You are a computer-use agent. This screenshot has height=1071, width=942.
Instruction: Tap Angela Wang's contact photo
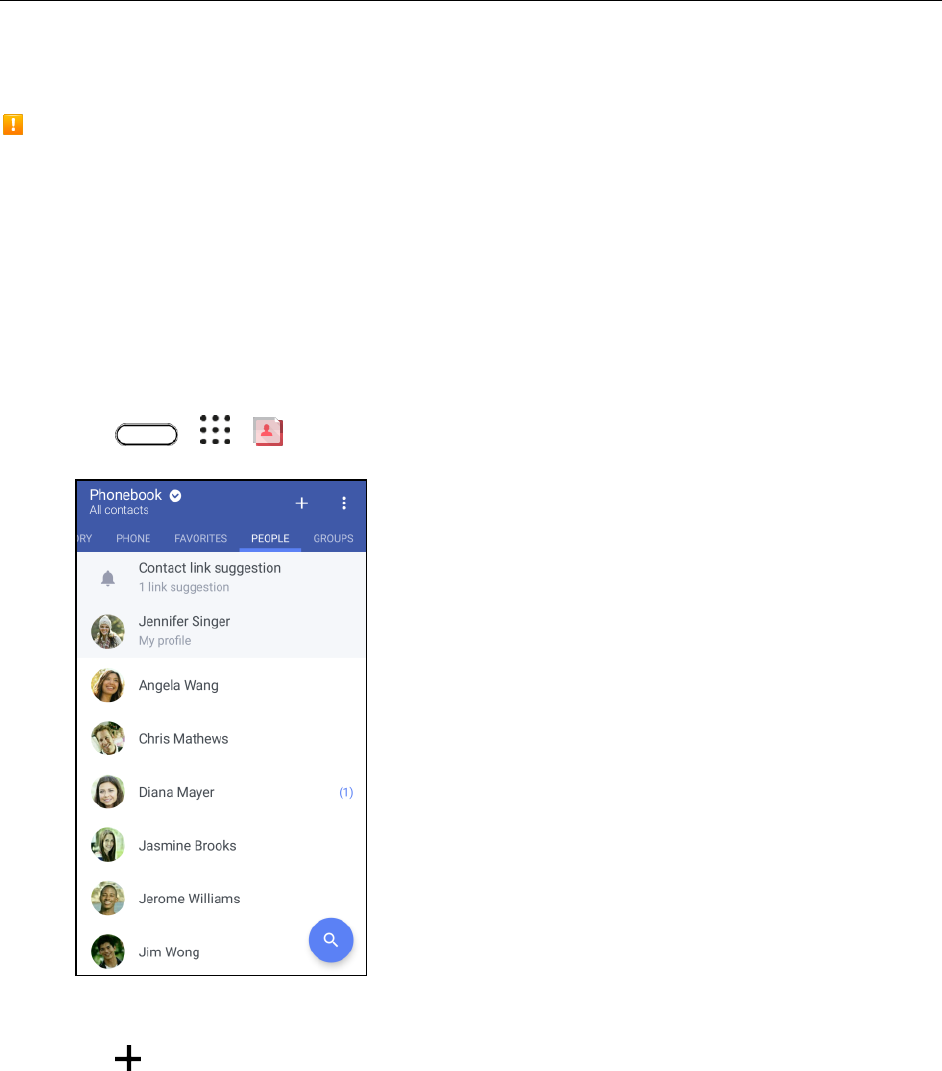click(x=108, y=685)
